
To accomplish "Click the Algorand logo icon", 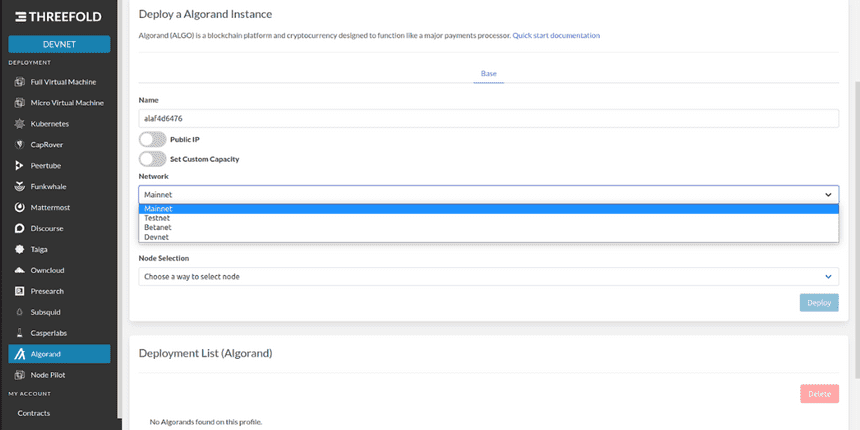I will tap(20, 354).
